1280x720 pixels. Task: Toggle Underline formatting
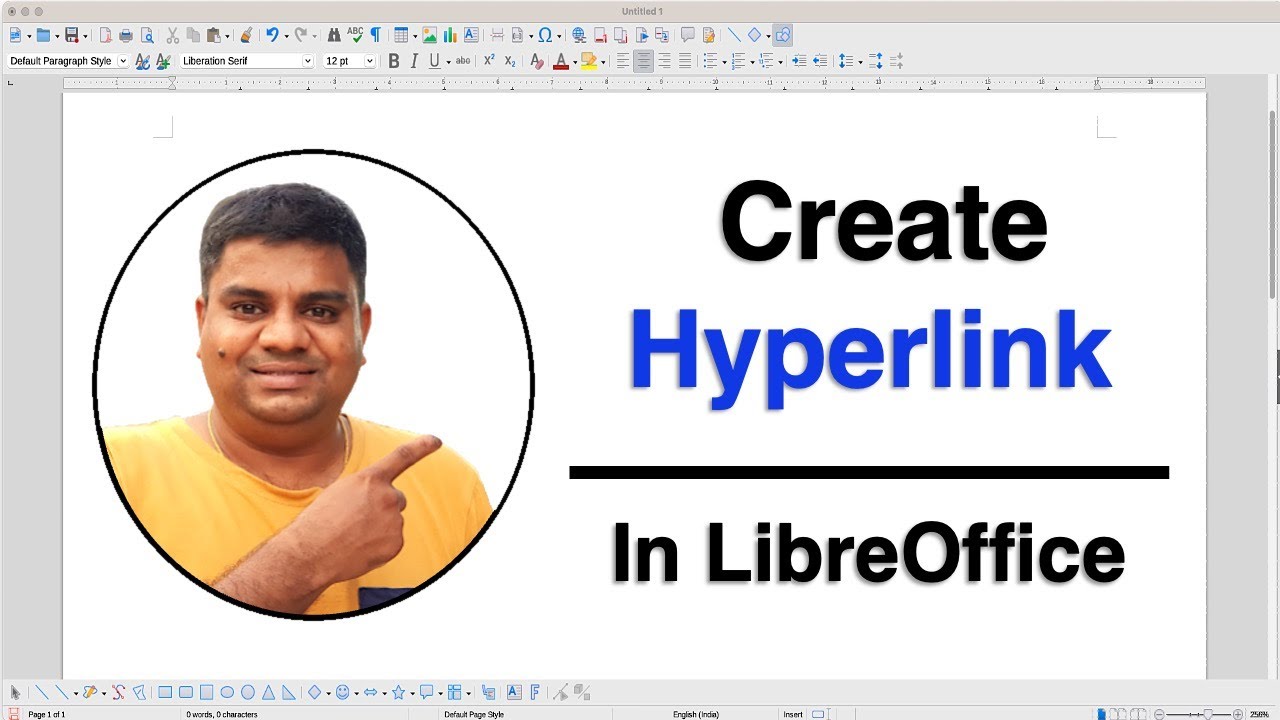[434, 61]
